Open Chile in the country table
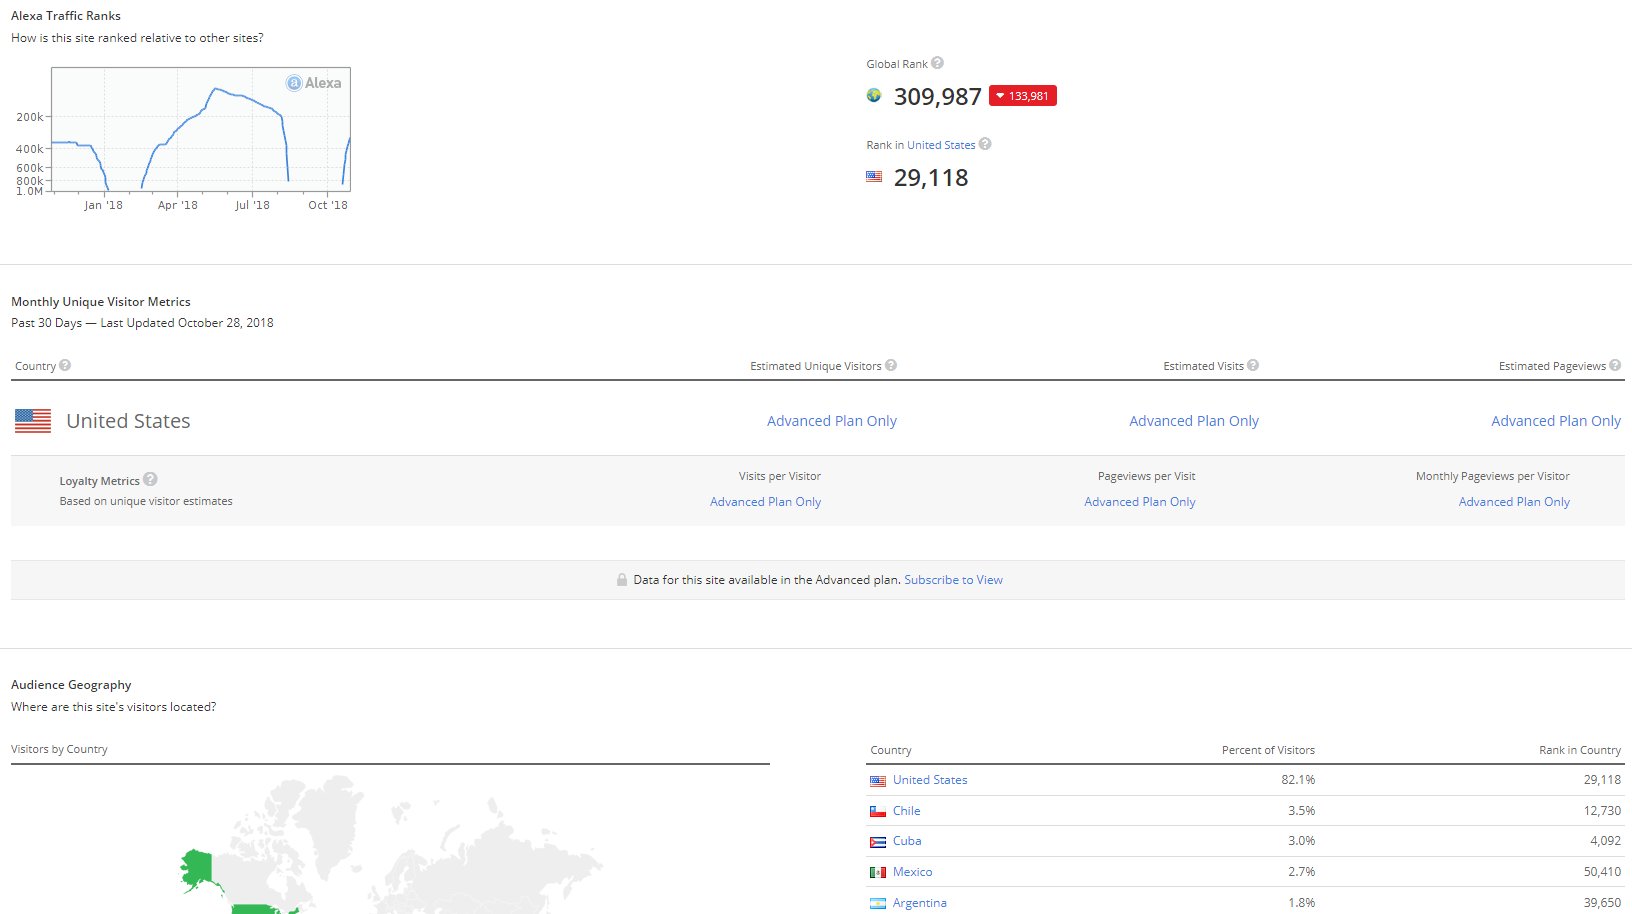 (906, 811)
